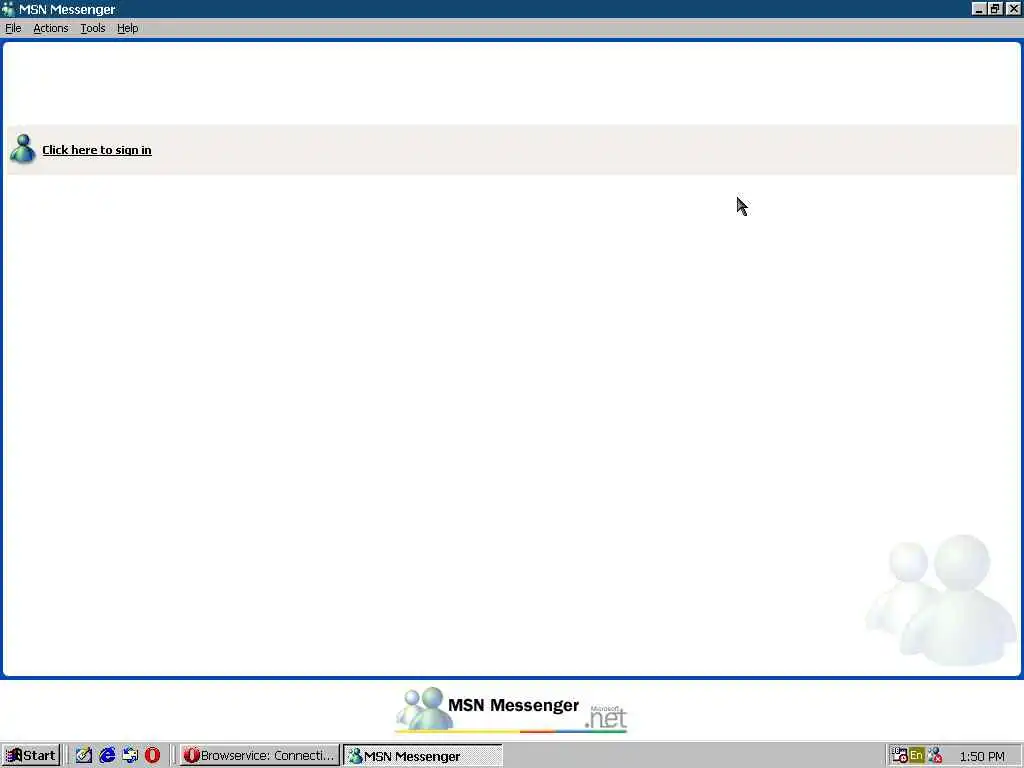Screen dimensions: 1024x768
Task: Launch Internet Explorer from quick launch
Action: (107, 756)
